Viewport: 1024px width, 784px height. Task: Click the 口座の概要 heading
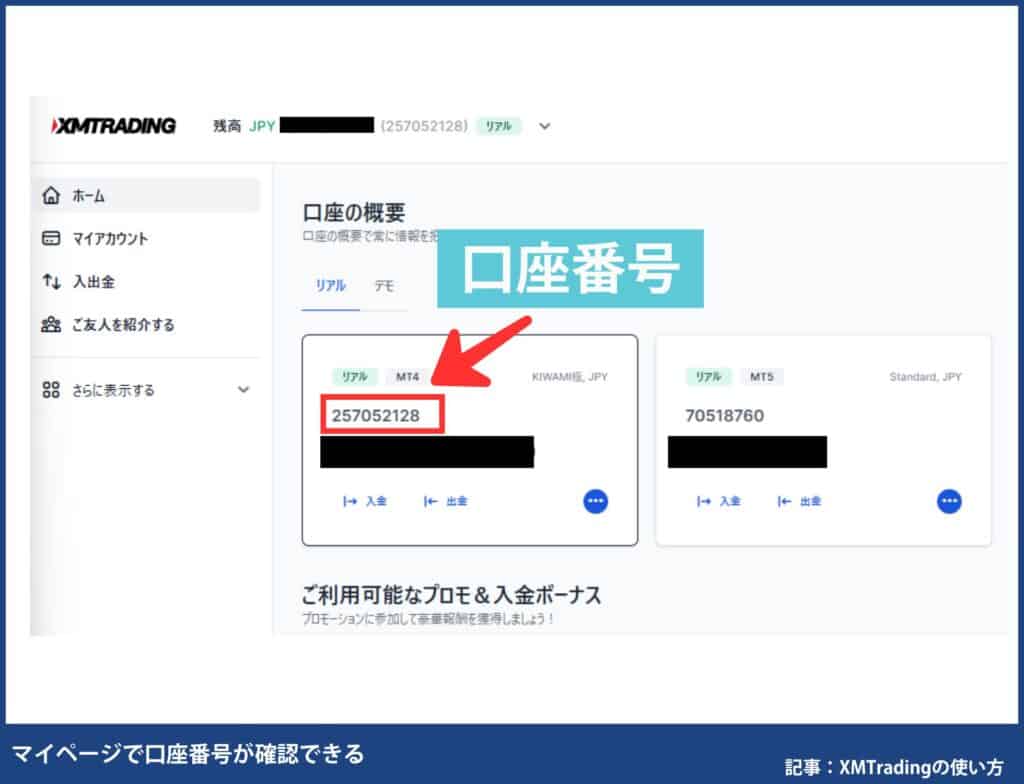(x=353, y=212)
